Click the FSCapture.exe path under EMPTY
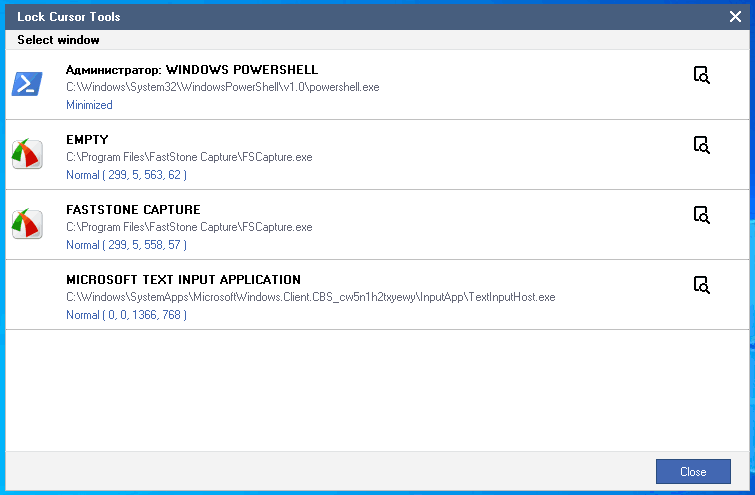This screenshot has width=755, height=495. pyautogui.click(x=189, y=157)
